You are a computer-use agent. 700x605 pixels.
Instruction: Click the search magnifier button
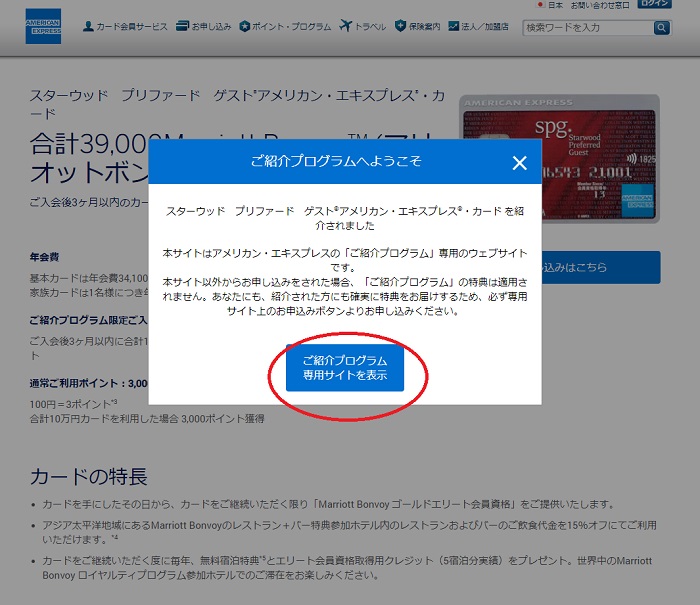click(662, 28)
